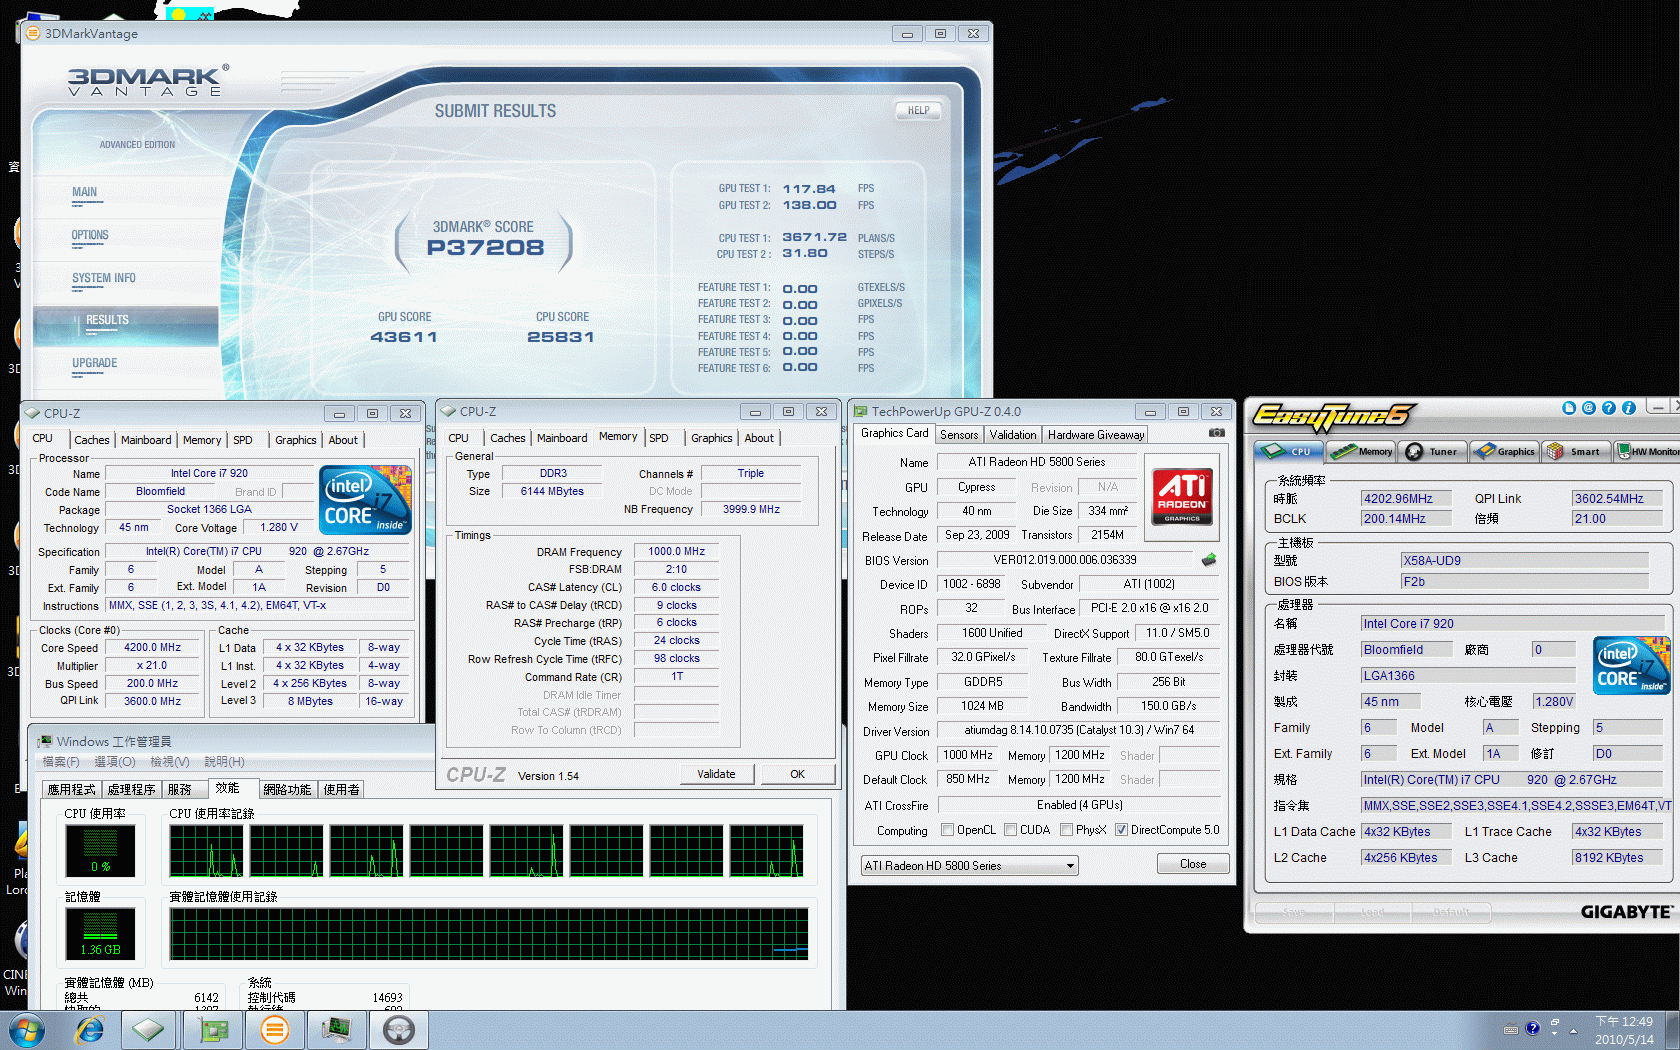
Task: Switch to CPU-Z chip taskbar icon
Action: coord(149,1030)
